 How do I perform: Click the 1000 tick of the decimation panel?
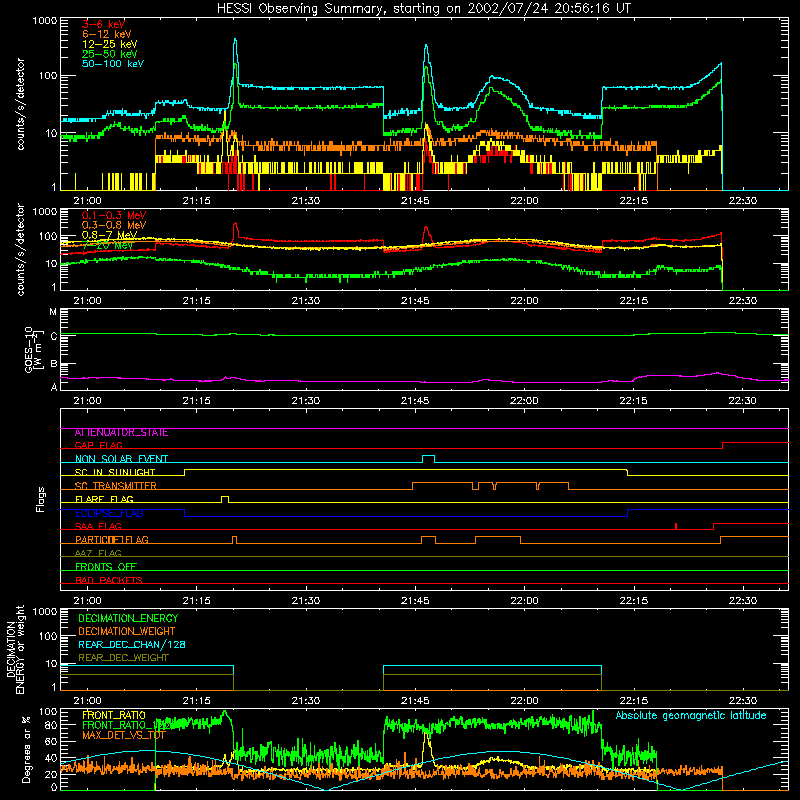tap(45, 612)
